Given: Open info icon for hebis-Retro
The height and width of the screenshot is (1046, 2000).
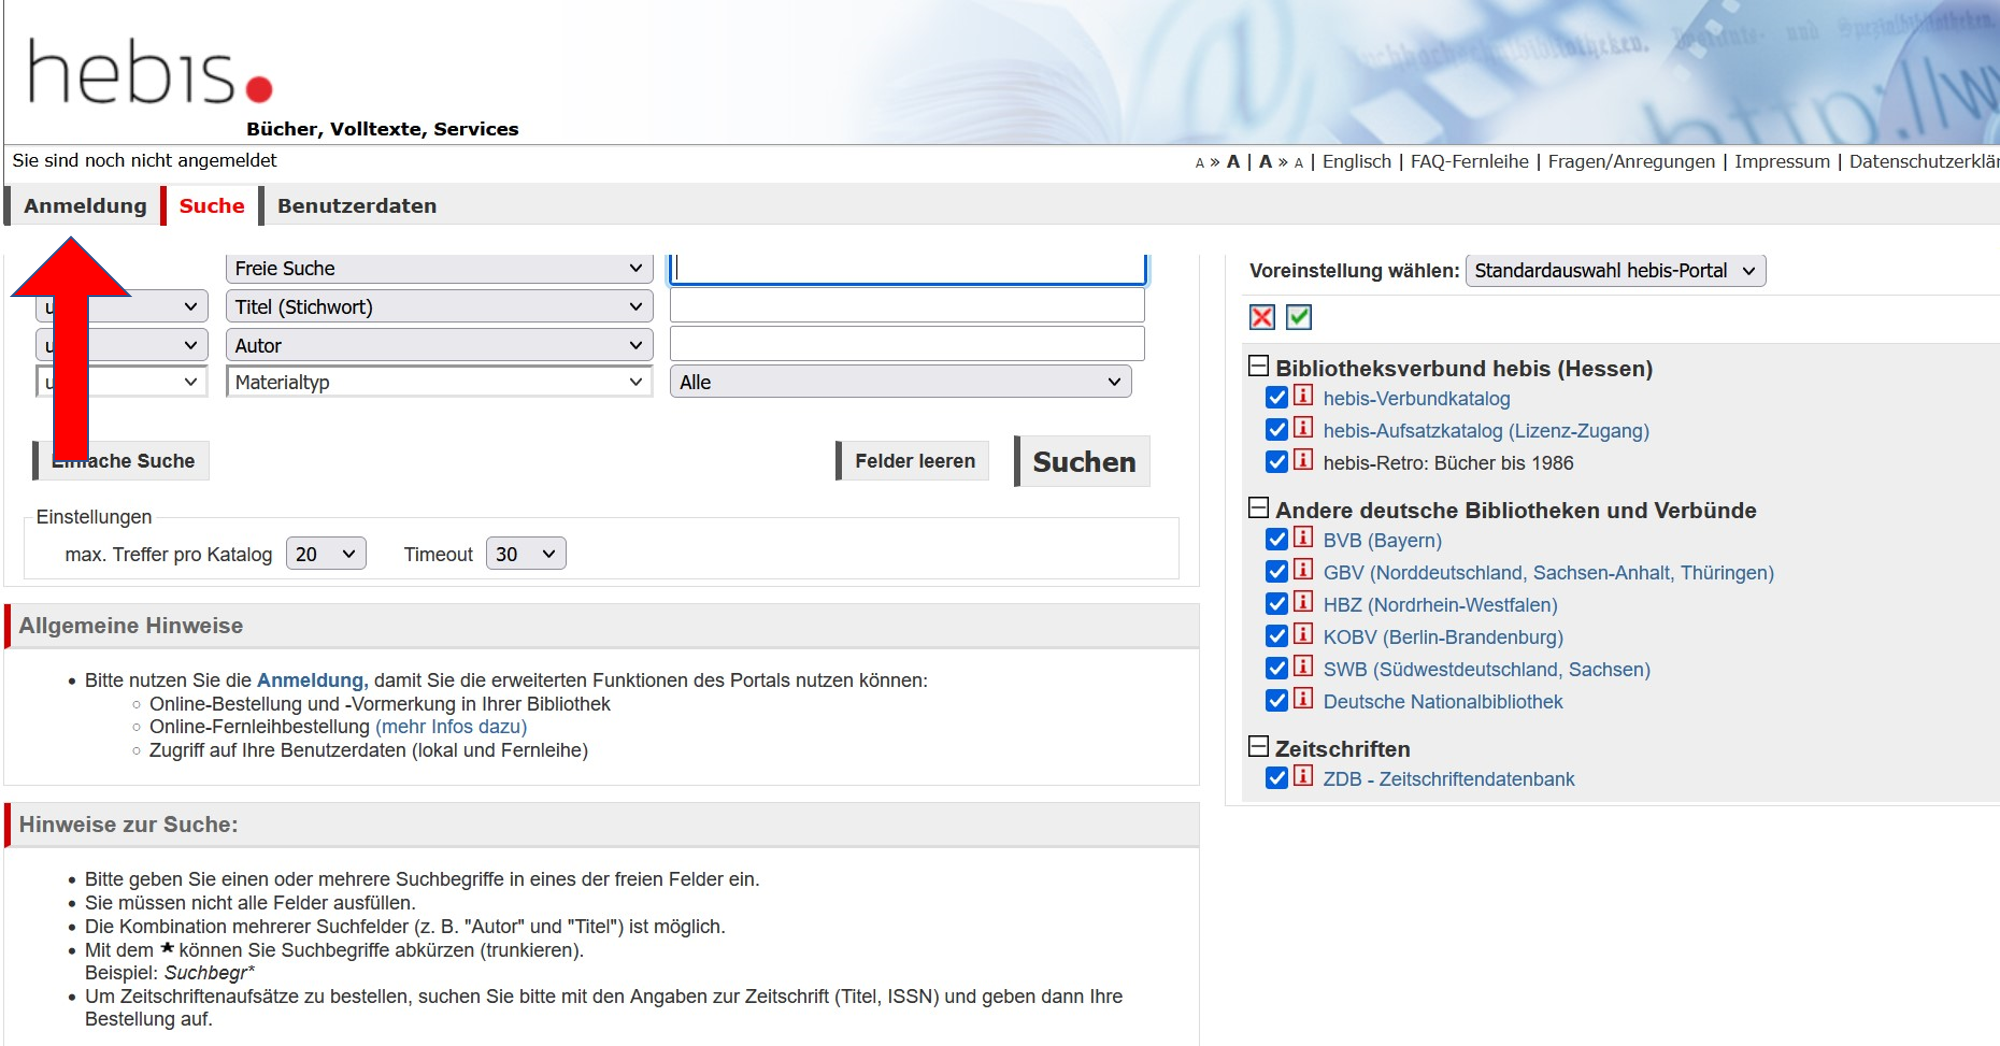Looking at the screenshot, I should point(1303,460).
